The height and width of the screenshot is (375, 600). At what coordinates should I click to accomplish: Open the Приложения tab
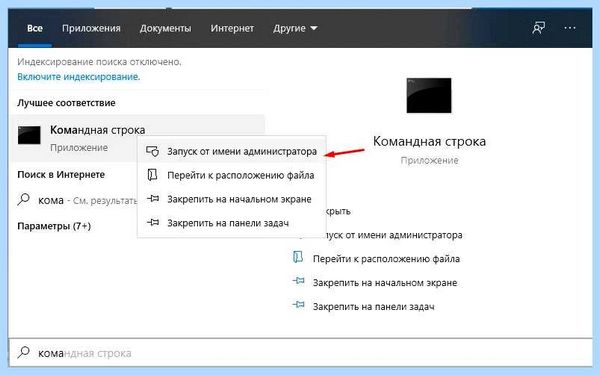91,28
